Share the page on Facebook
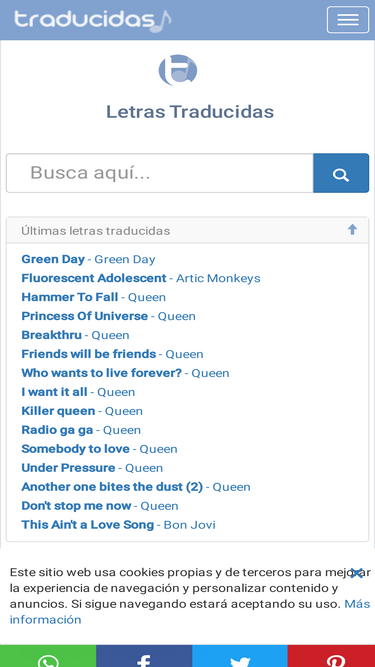The height and width of the screenshot is (667, 375). tap(144, 656)
